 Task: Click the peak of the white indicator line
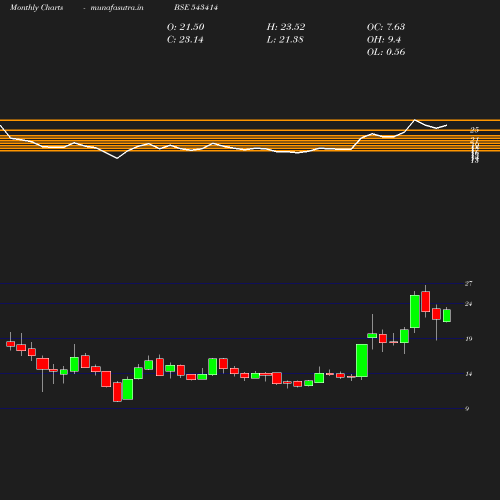pos(415,120)
